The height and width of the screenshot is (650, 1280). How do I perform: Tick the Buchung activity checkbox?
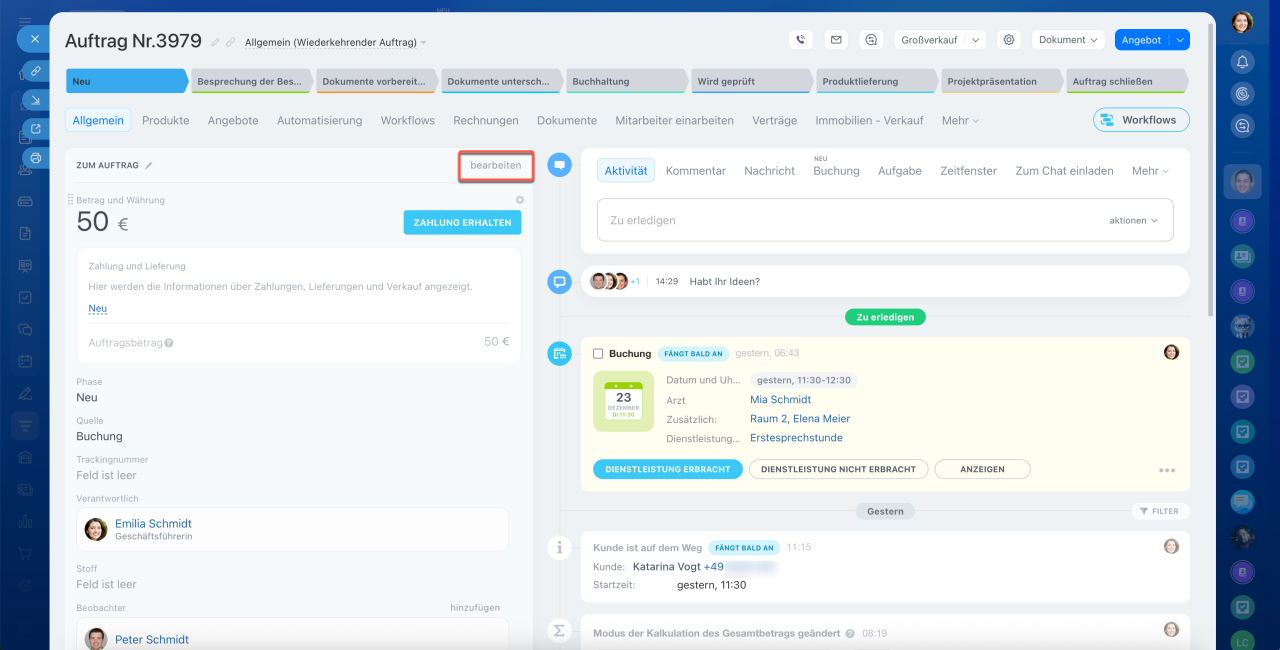(x=598, y=354)
